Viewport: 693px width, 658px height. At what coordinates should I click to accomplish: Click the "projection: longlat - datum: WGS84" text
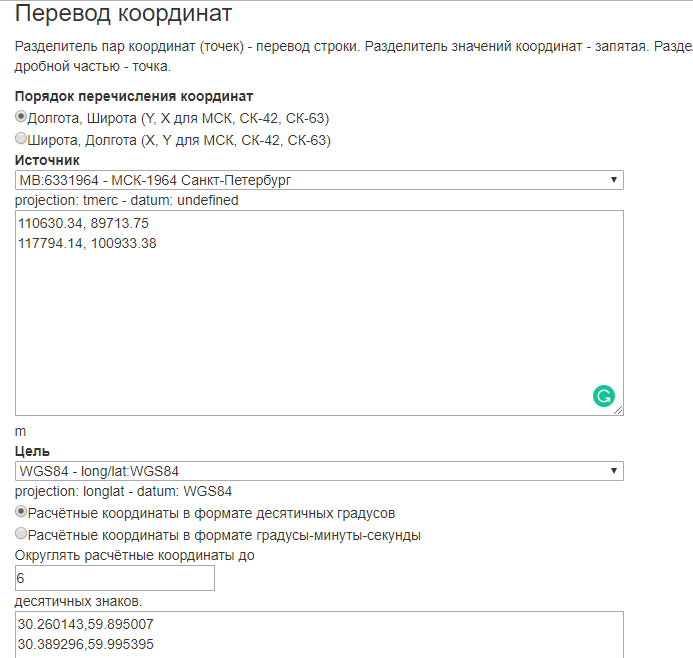(123, 491)
